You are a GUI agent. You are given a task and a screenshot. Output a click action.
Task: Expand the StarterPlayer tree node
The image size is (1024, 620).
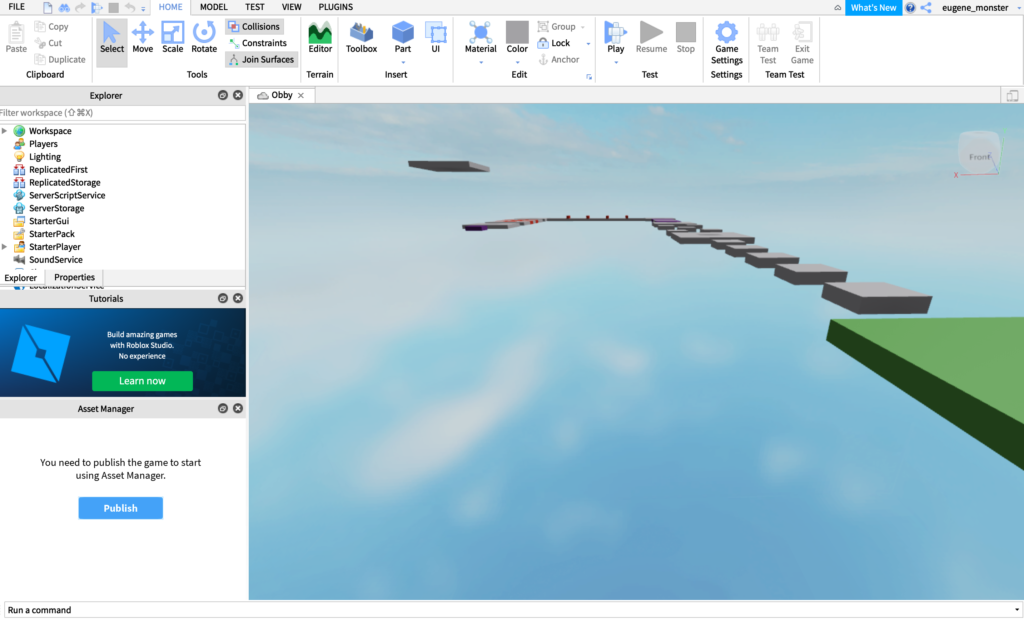pos(5,247)
